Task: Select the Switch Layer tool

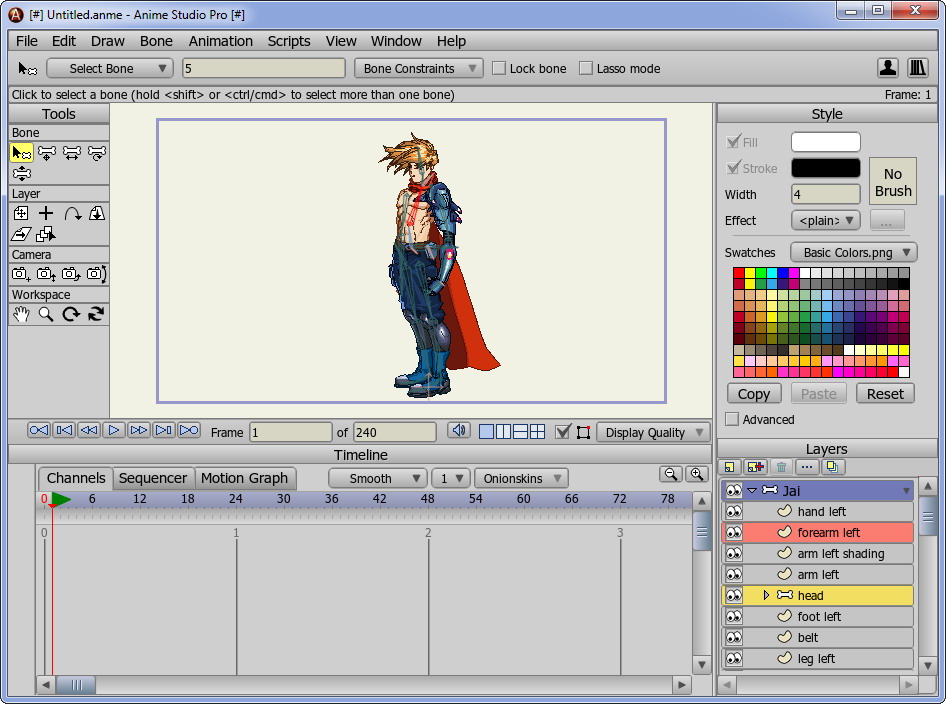Action: click(46, 234)
